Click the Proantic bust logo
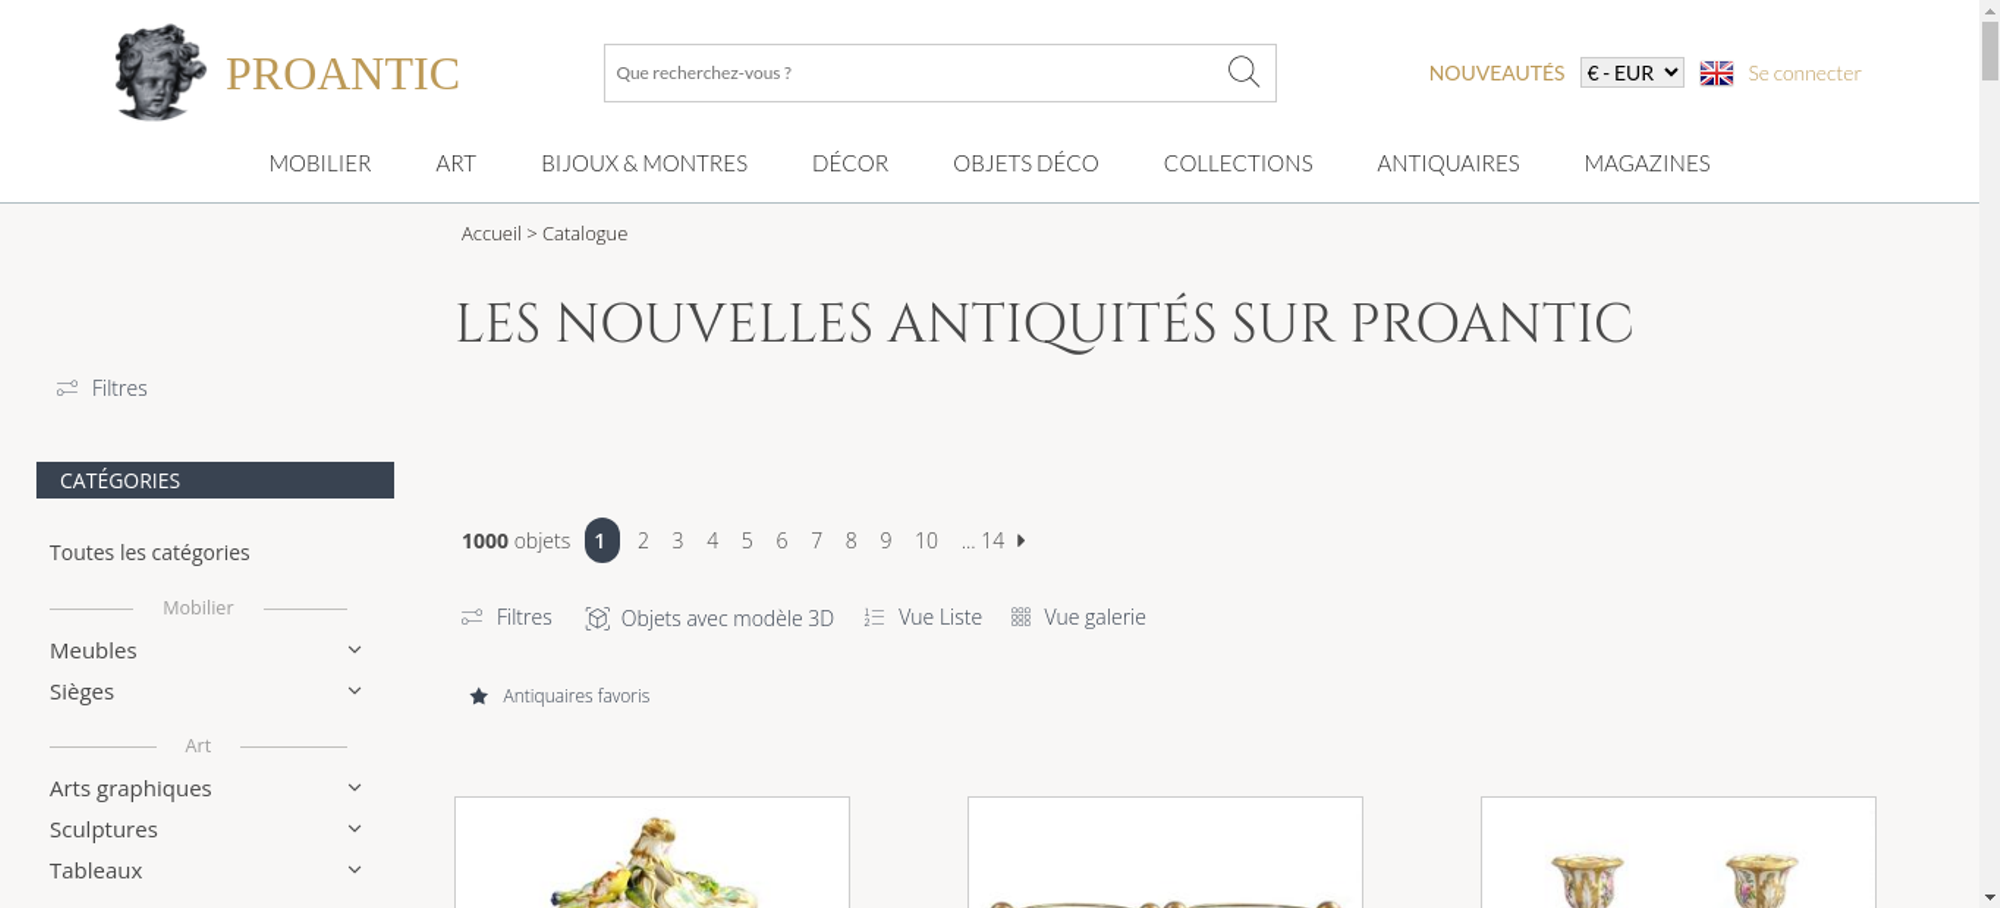This screenshot has width=2000, height=908. pos(160,72)
